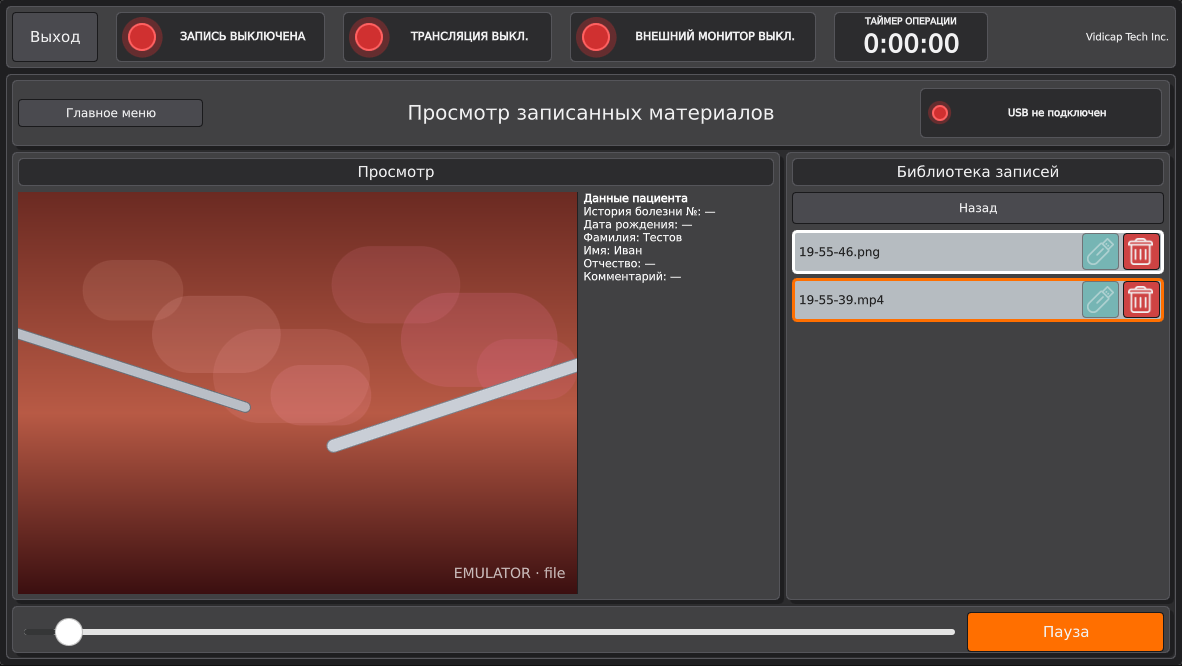Pause playback with the Пауза button

(1065, 631)
